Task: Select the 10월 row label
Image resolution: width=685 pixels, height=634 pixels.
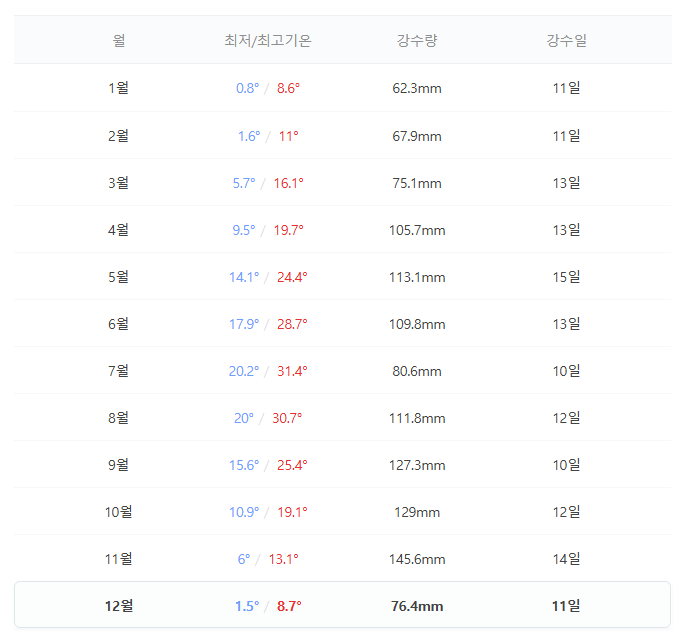Action: click(118, 512)
